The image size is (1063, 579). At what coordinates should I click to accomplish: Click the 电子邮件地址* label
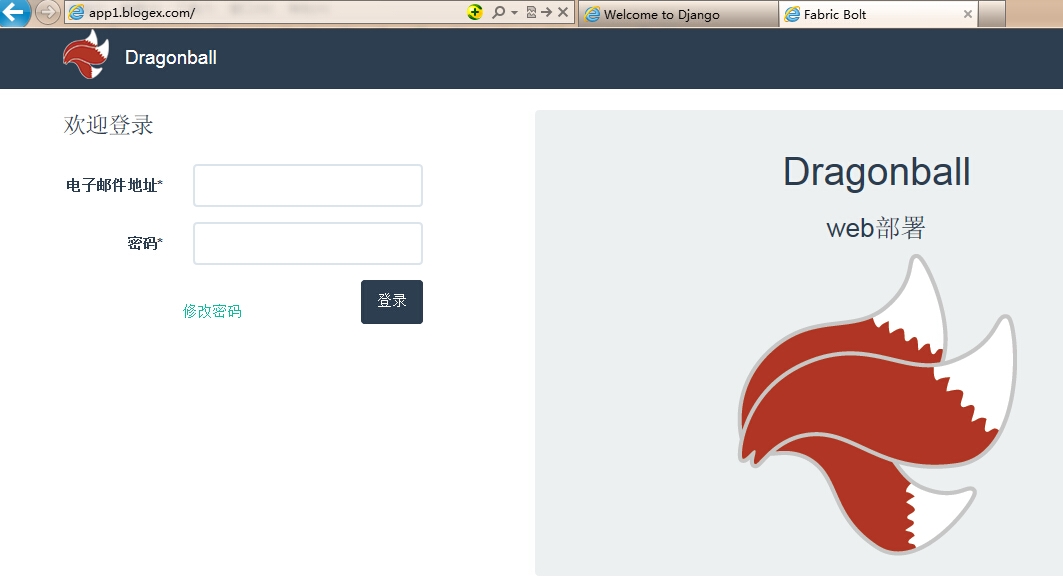(115, 185)
